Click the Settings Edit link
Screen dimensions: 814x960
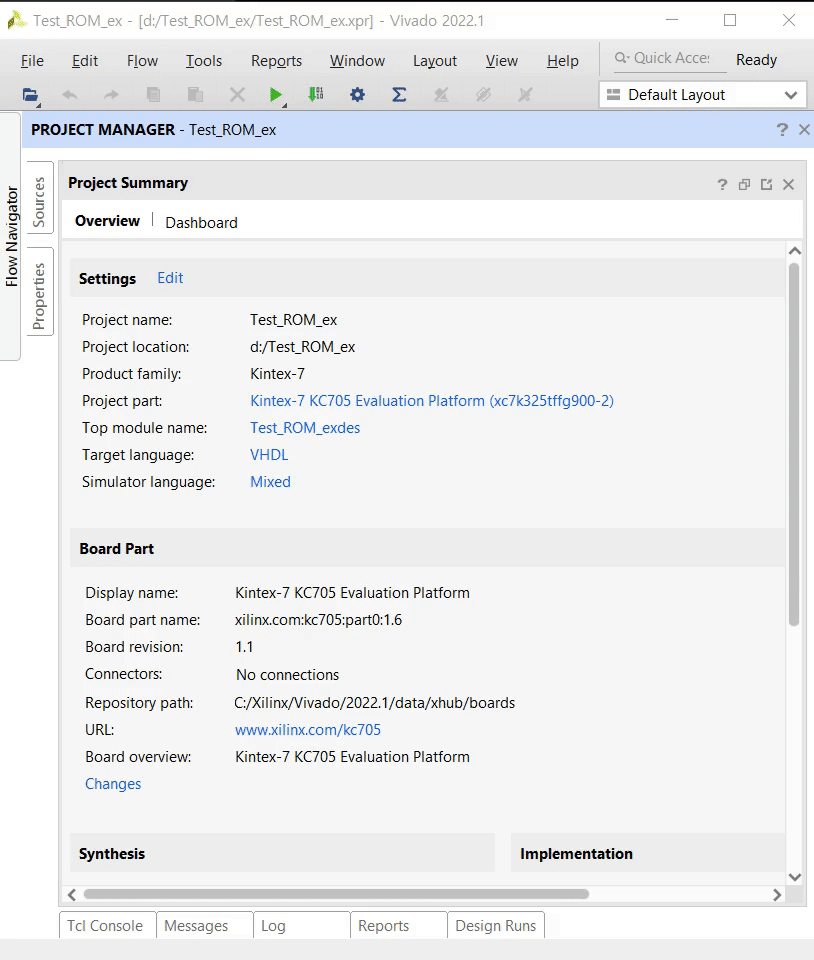[x=170, y=278]
